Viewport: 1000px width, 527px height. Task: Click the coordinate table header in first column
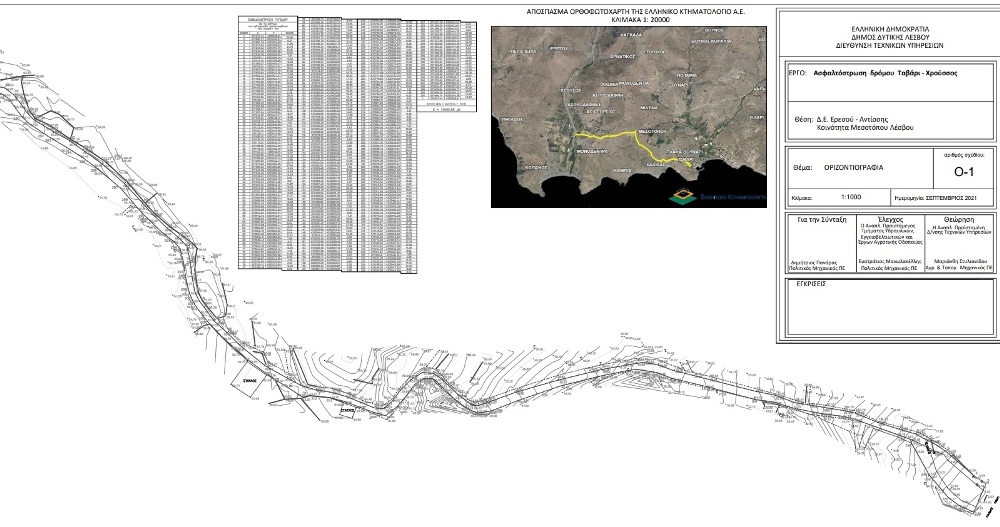(x=265, y=21)
